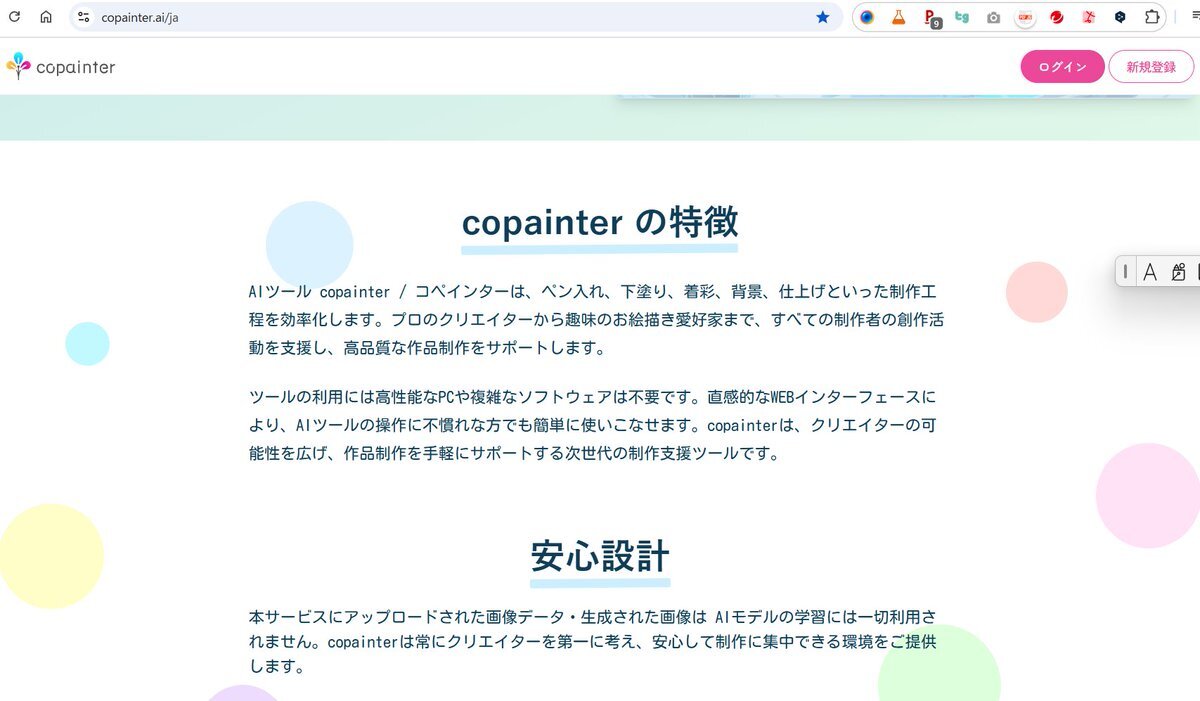
Task: Open the red P extension with badge 9
Action: click(931, 18)
